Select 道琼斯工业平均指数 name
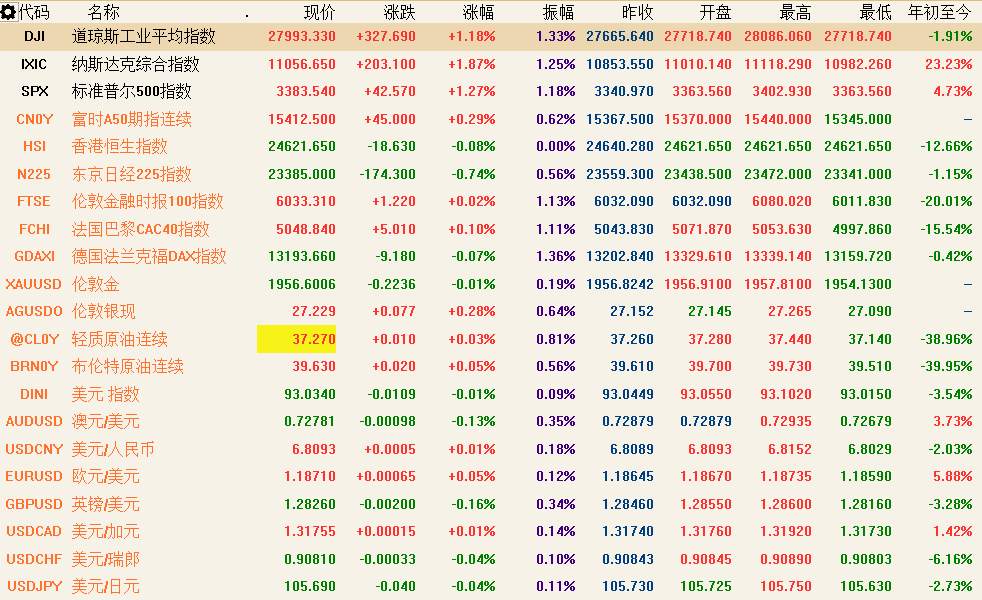Screen dimensions: 982x600 [143, 36]
